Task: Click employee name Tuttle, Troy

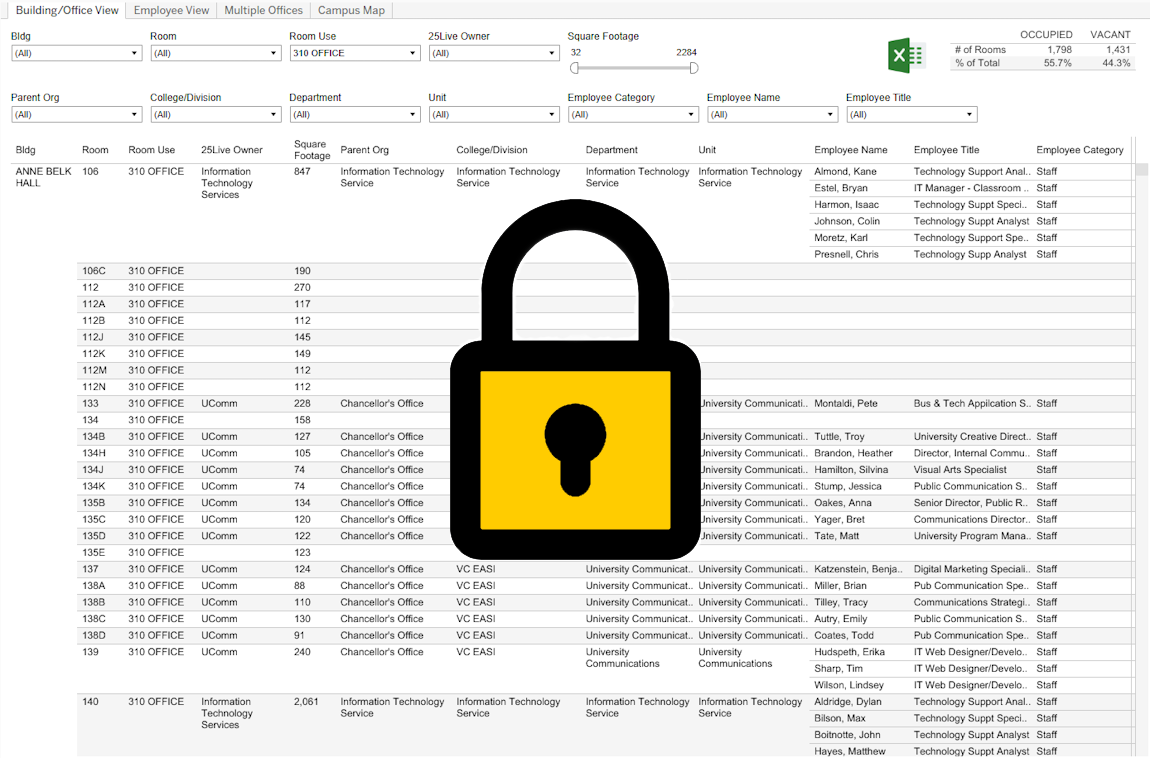Action: coord(839,436)
